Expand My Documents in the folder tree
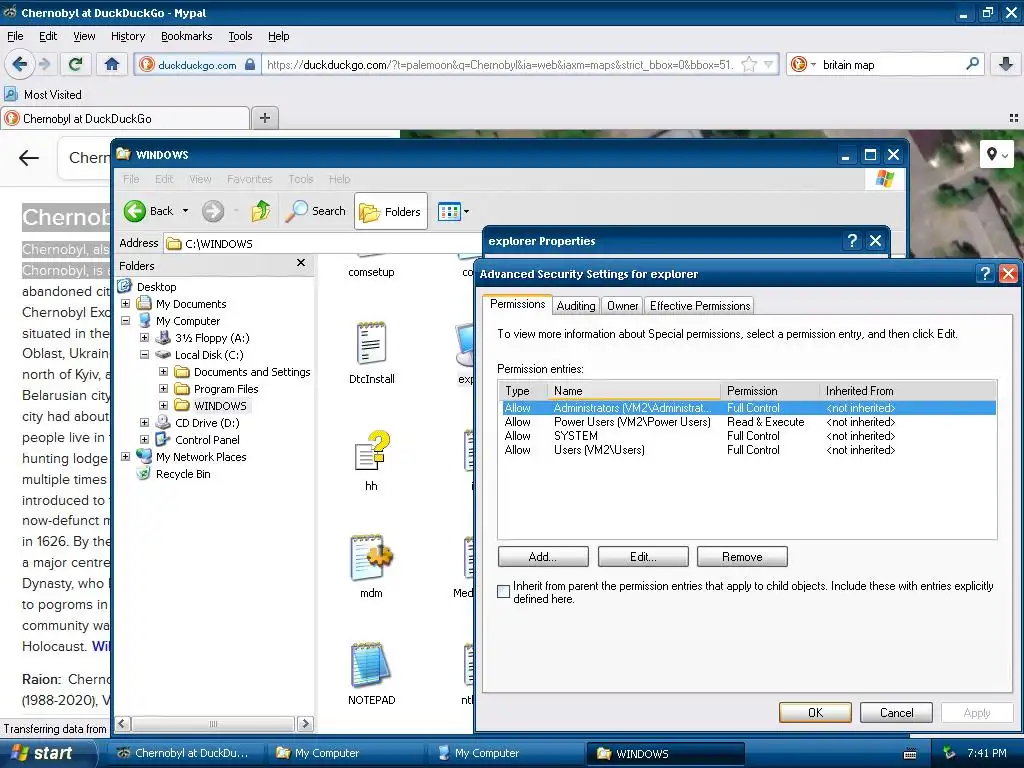The height and width of the screenshot is (768, 1024). click(x=125, y=304)
